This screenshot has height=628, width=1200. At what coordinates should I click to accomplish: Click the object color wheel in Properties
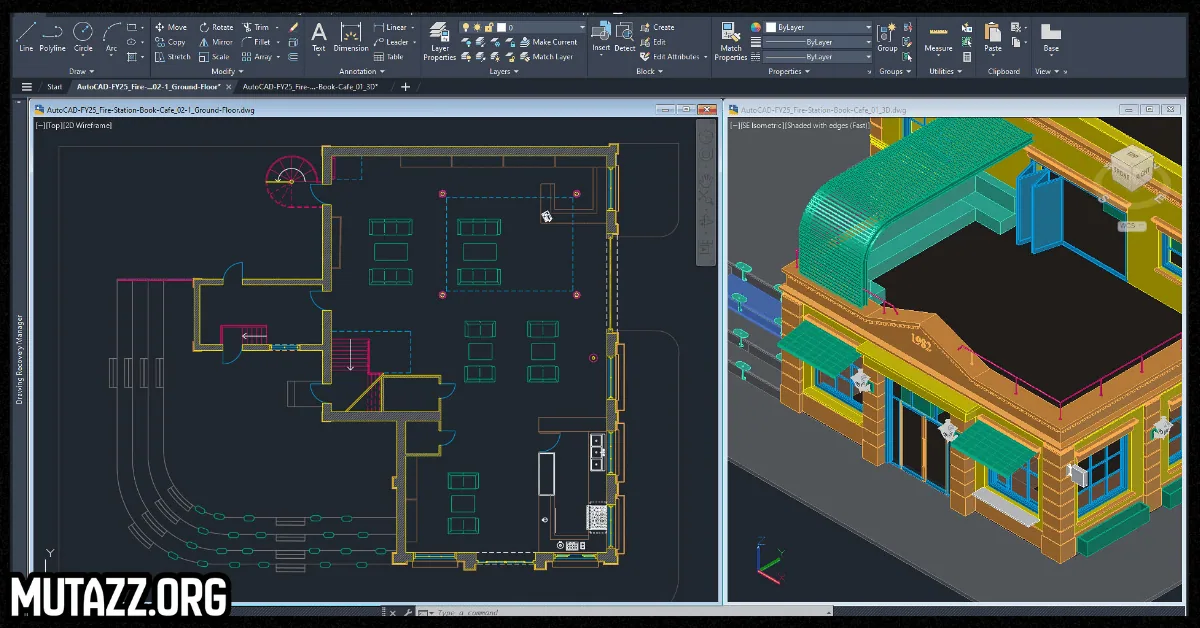(756, 27)
